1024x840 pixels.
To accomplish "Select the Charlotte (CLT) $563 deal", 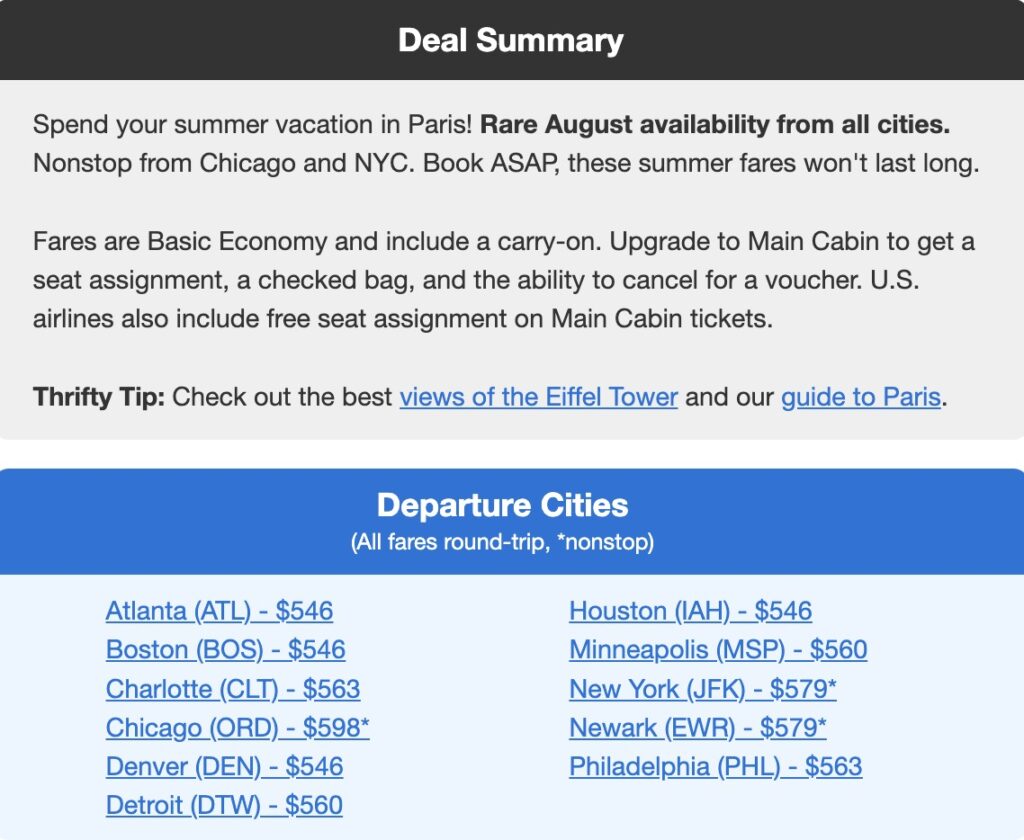I will pyautogui.click(x=234, y=688).
